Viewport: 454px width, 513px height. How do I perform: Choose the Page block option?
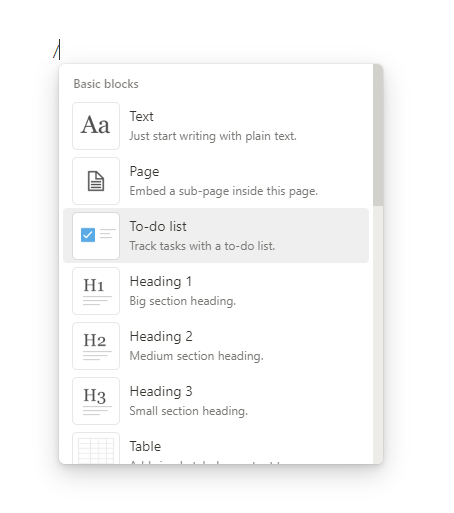tap(216, 181)
